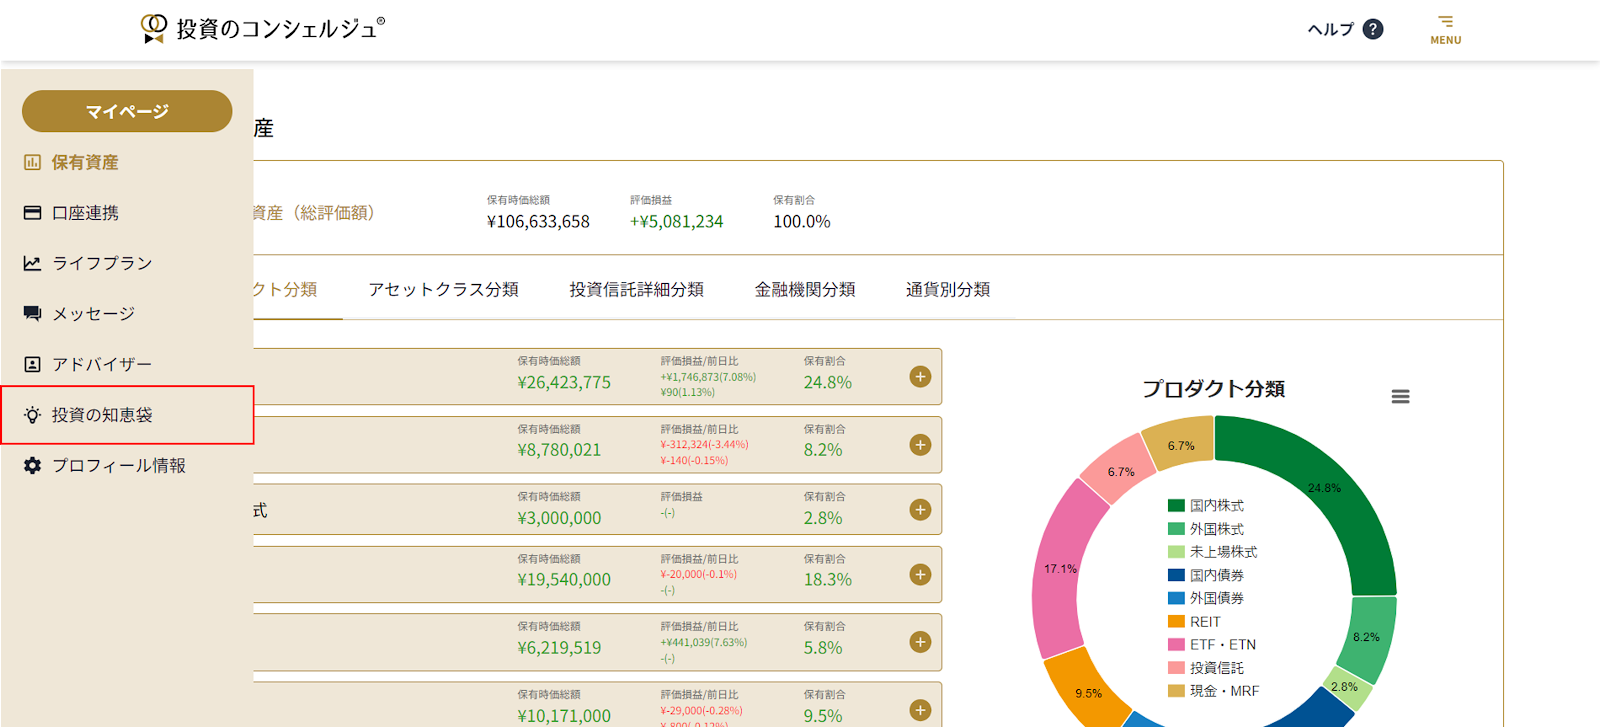The height and width of the screenshot is (727, 1600).
Task: Toggle 国内債券 legend item
Action: [1206, 575]
